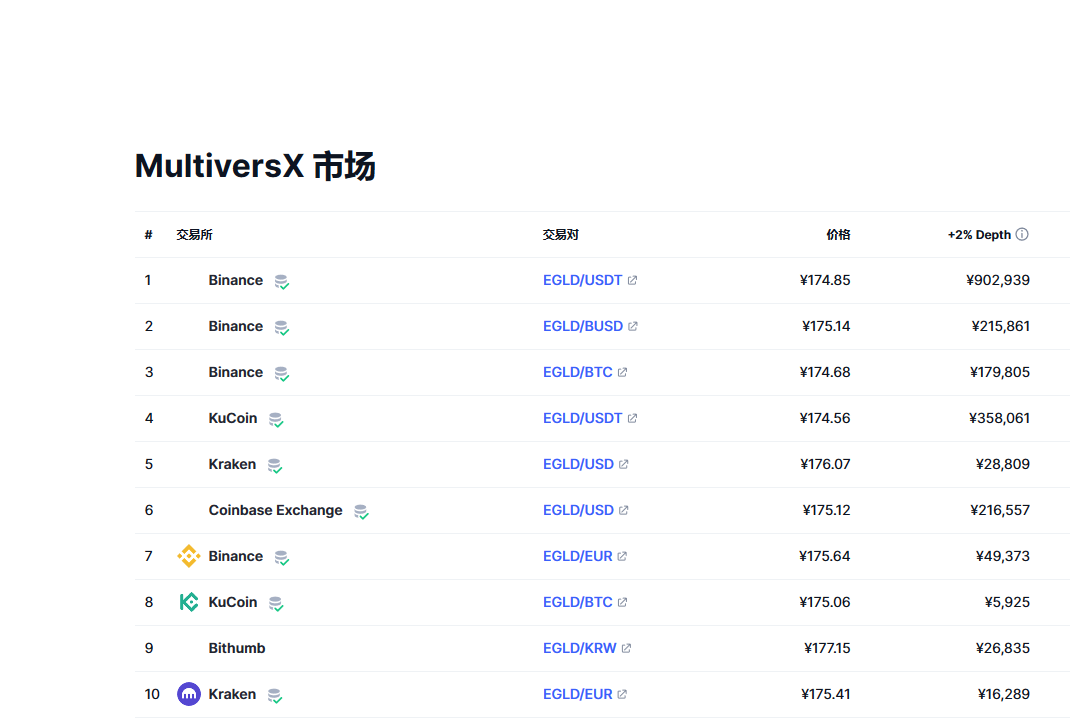Click external link icon next to row 8 EGLD/BTC
This screenshot has height=720, width=1070.
tap(622, 602)
